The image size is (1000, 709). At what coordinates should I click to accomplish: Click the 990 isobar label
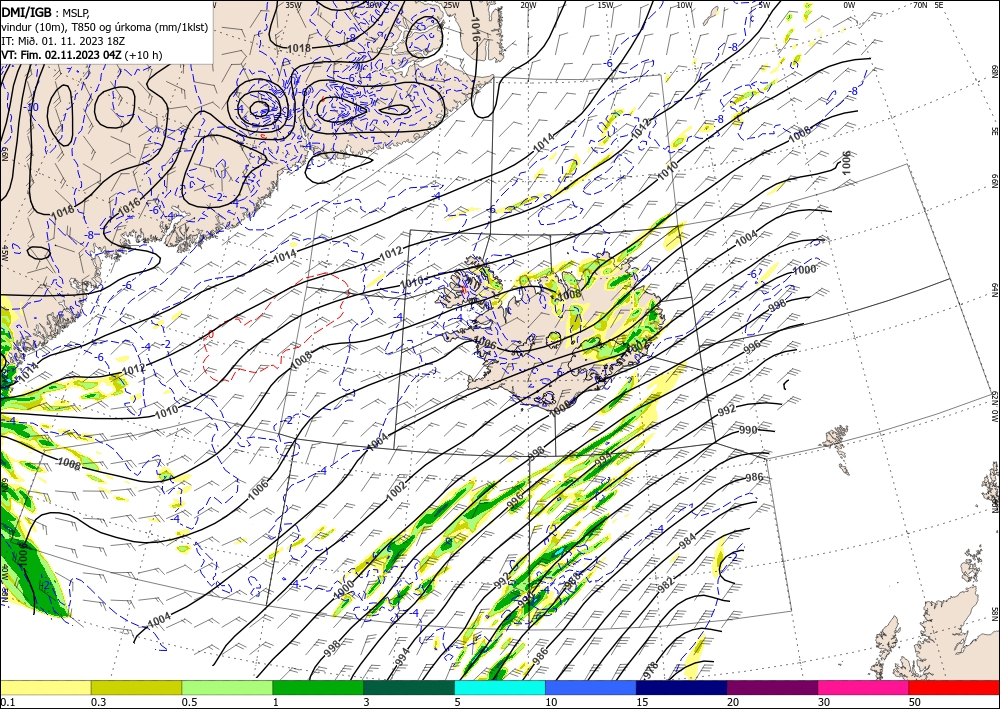748,430
